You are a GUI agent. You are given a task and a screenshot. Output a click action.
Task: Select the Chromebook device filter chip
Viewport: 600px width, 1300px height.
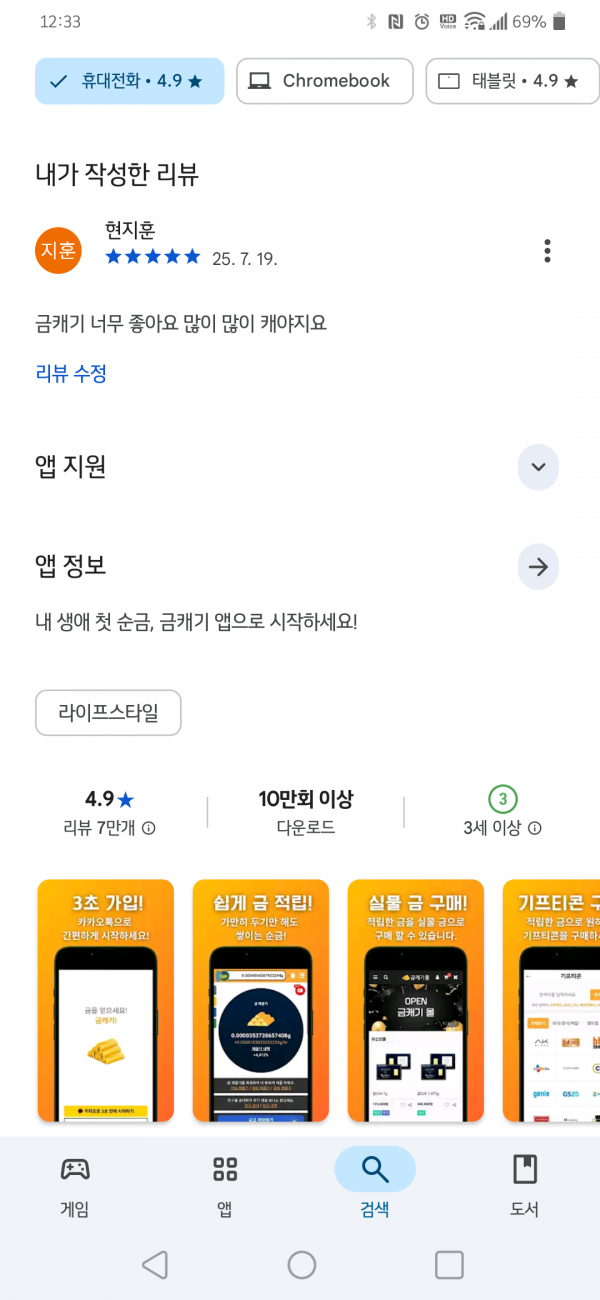[x=325, y=81]
